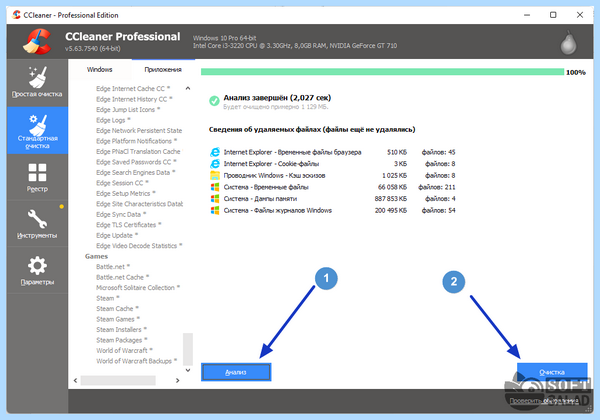Screen dimensions: 600x420
Task: Click the green analysis progress bar
Action: click(382, 72)
